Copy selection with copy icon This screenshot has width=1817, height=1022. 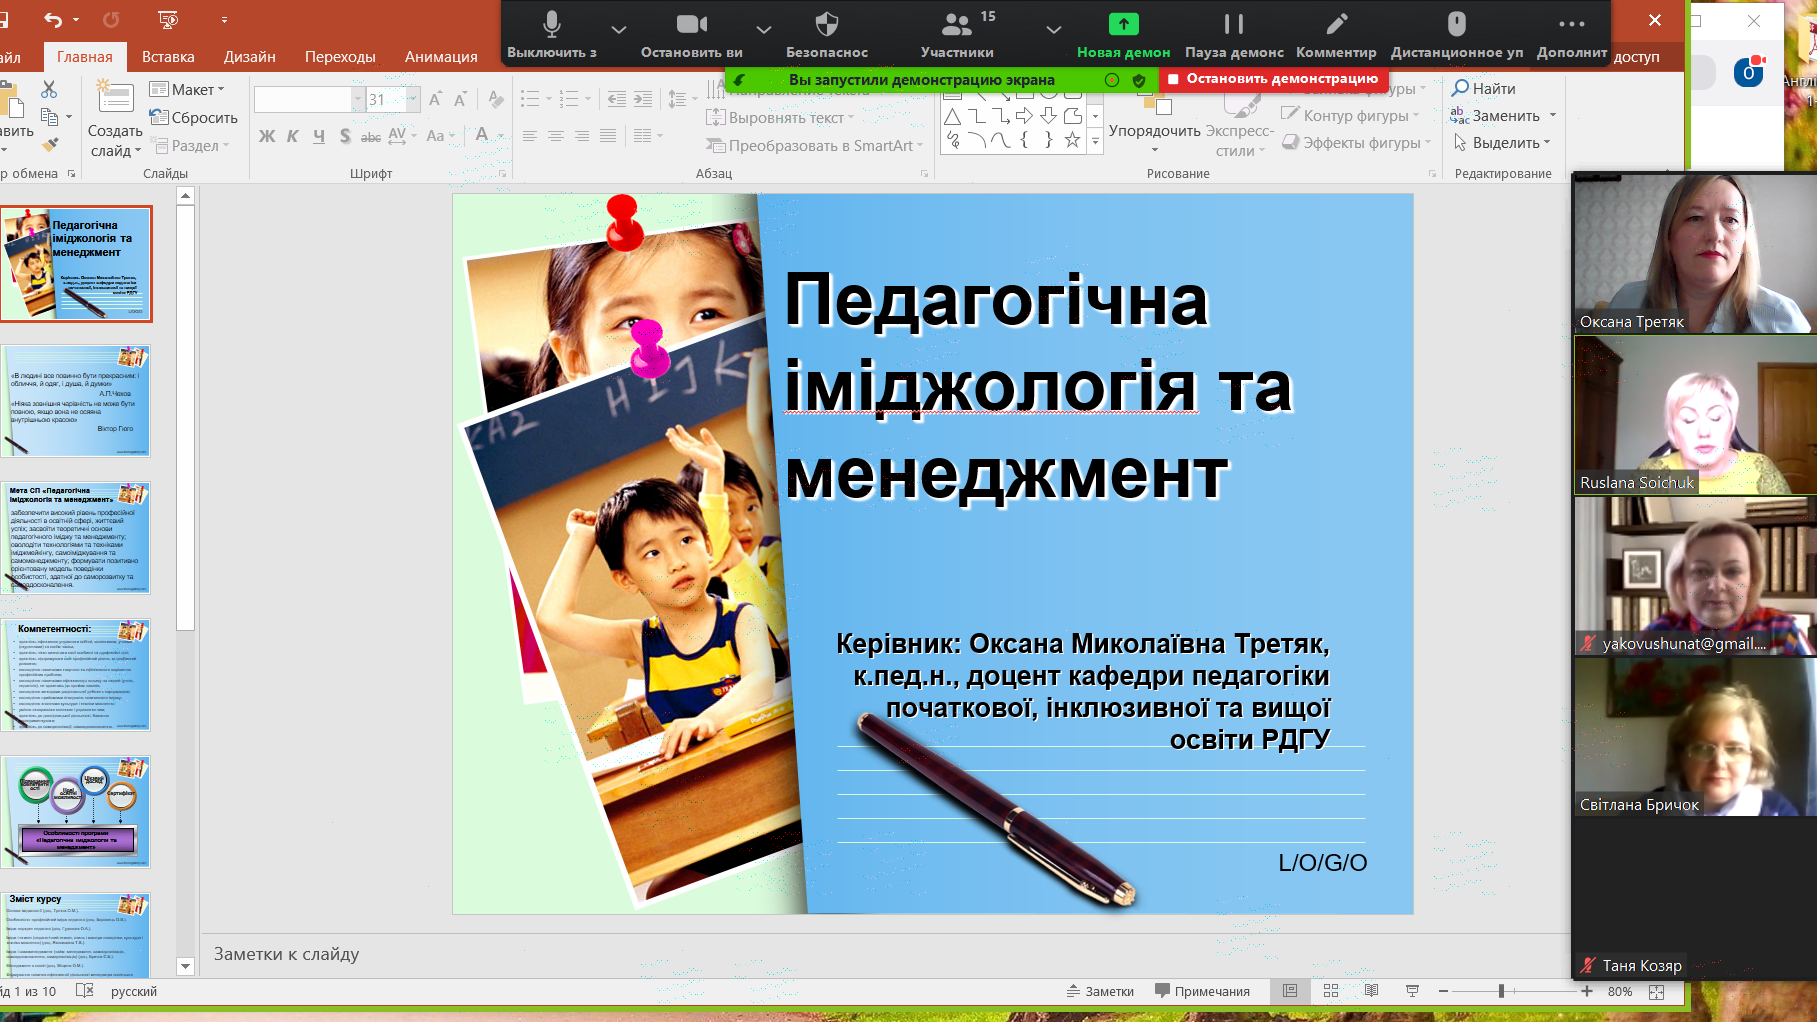point(49,117)
